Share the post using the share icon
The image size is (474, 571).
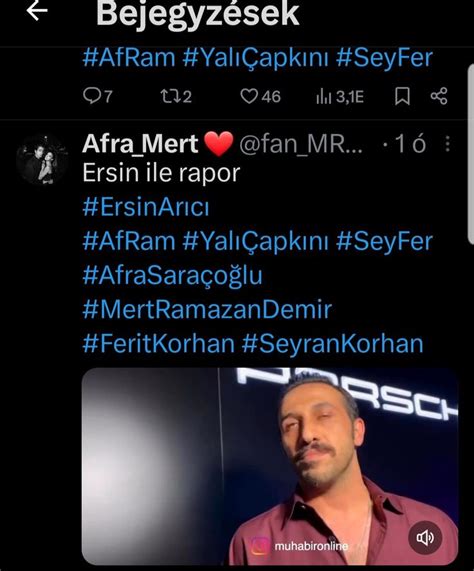click(439, 96)
